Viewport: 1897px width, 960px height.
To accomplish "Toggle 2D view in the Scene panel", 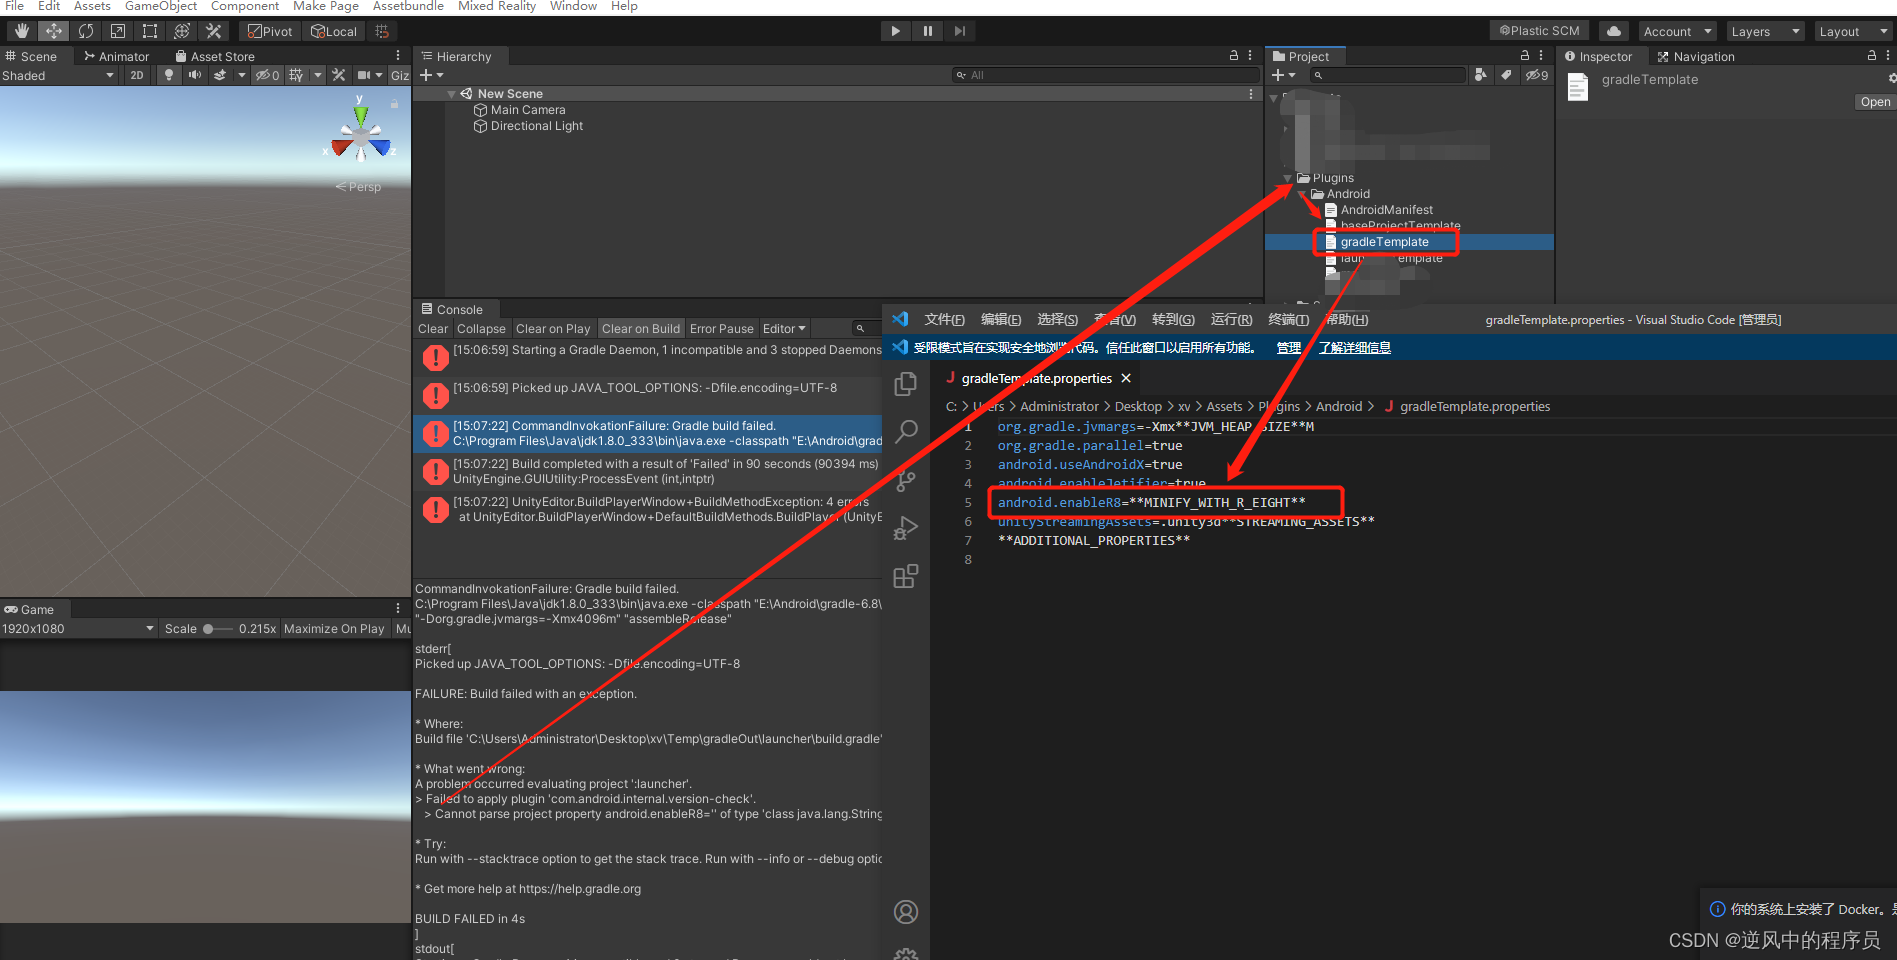I will tap(136, 74).
